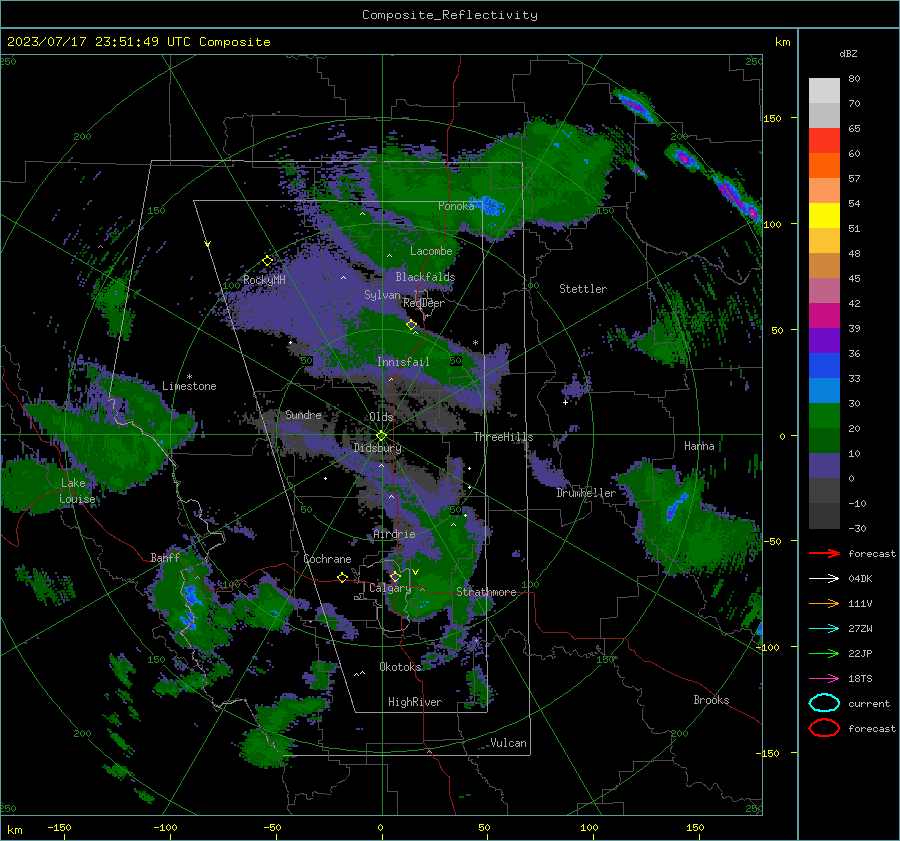Click the yellow radar site marker near Didsbury
The image size is (900, 841).
pyautogui.click(x=381, y=436)
